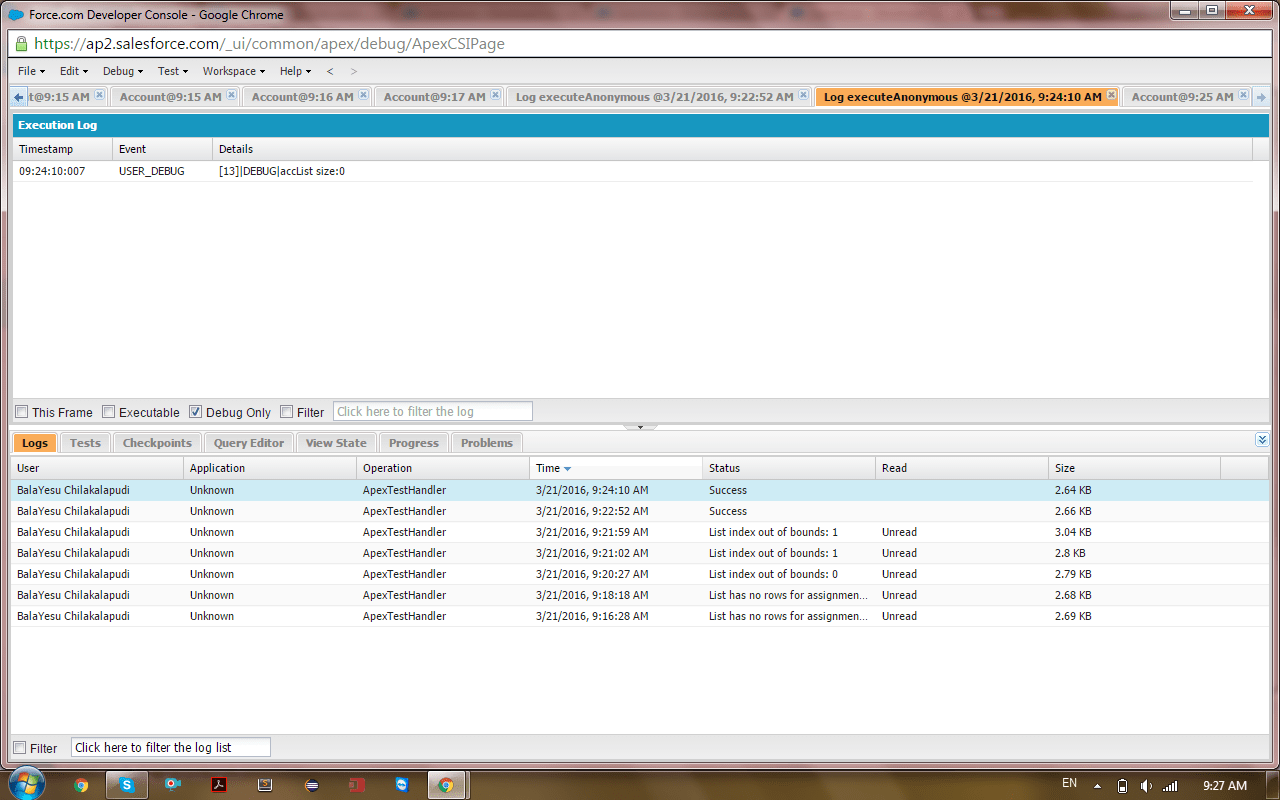This screenshot has height=800, width=1280.
Task: Open the Progress tab
Action: coord(414,443)
